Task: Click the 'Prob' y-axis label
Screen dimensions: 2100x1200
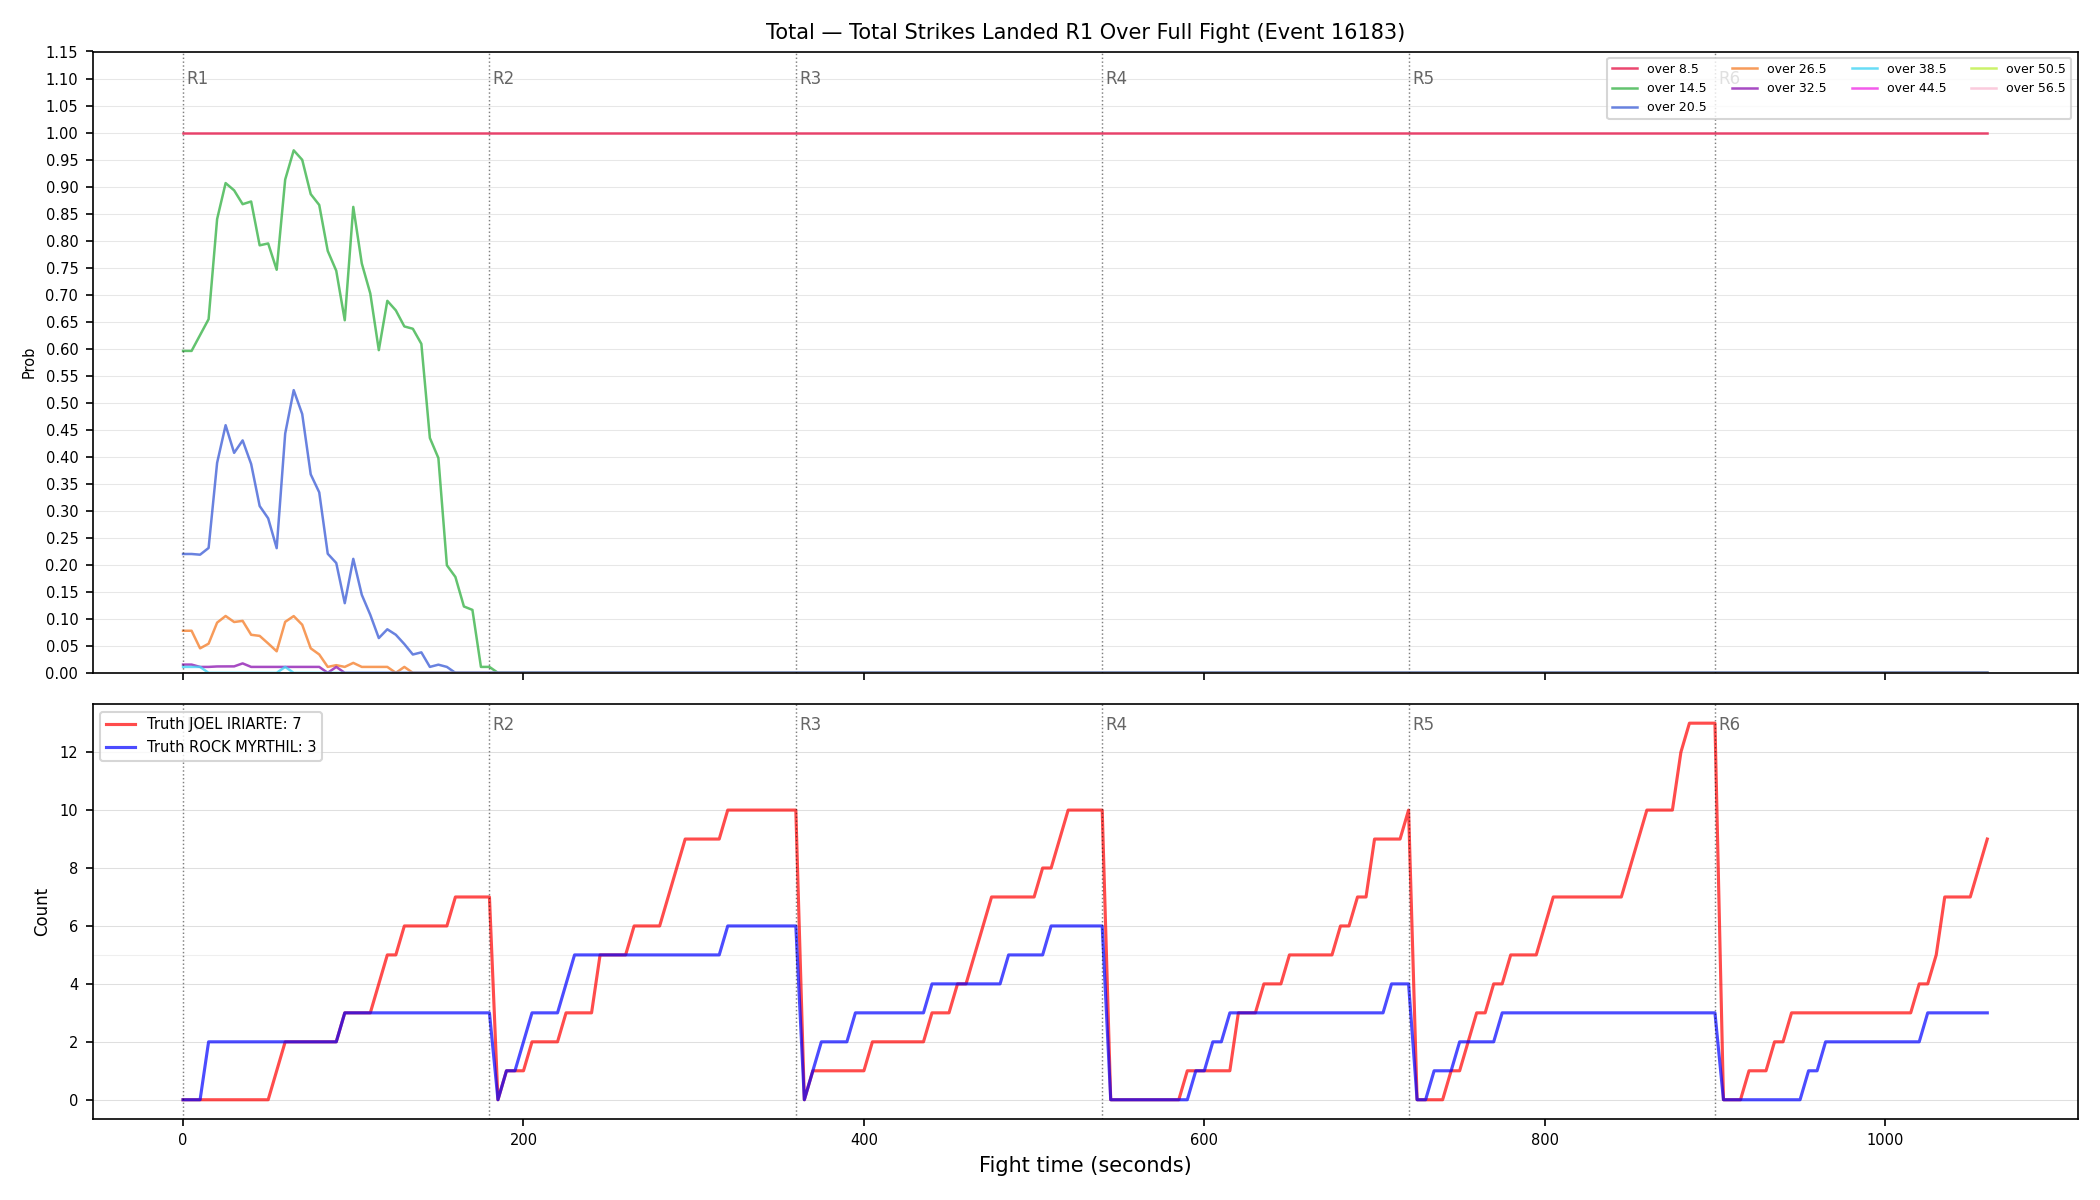Action: click(28, 363)
